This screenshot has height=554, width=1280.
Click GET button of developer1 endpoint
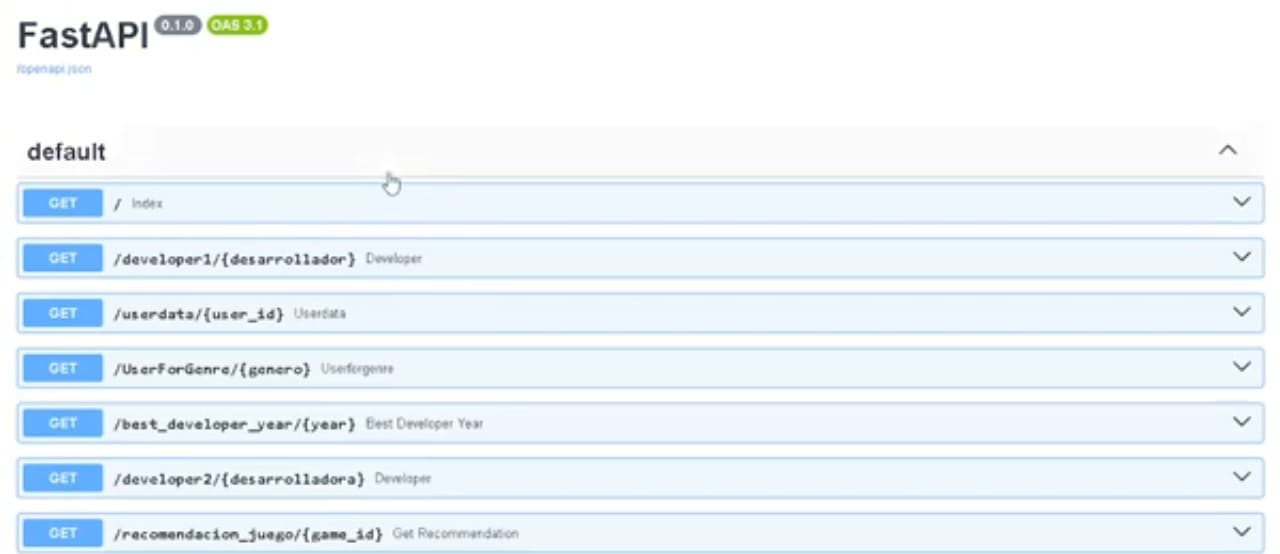point(63,258)
